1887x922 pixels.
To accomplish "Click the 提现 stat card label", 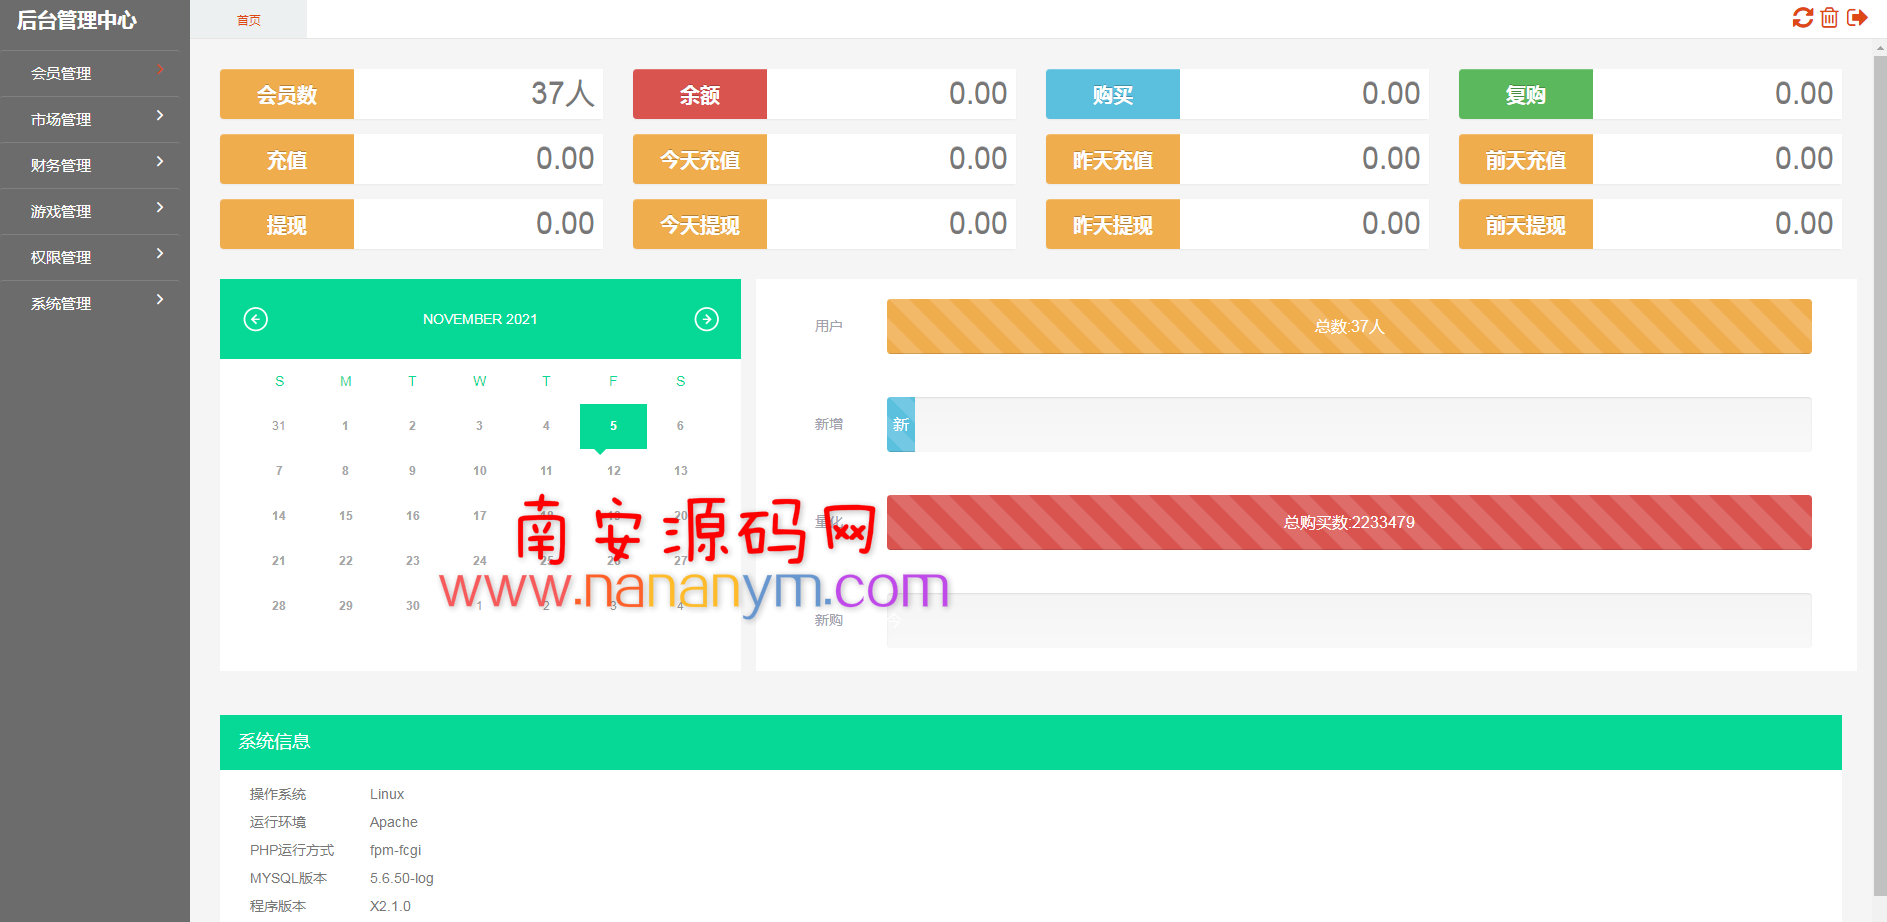I will (287, 224).
